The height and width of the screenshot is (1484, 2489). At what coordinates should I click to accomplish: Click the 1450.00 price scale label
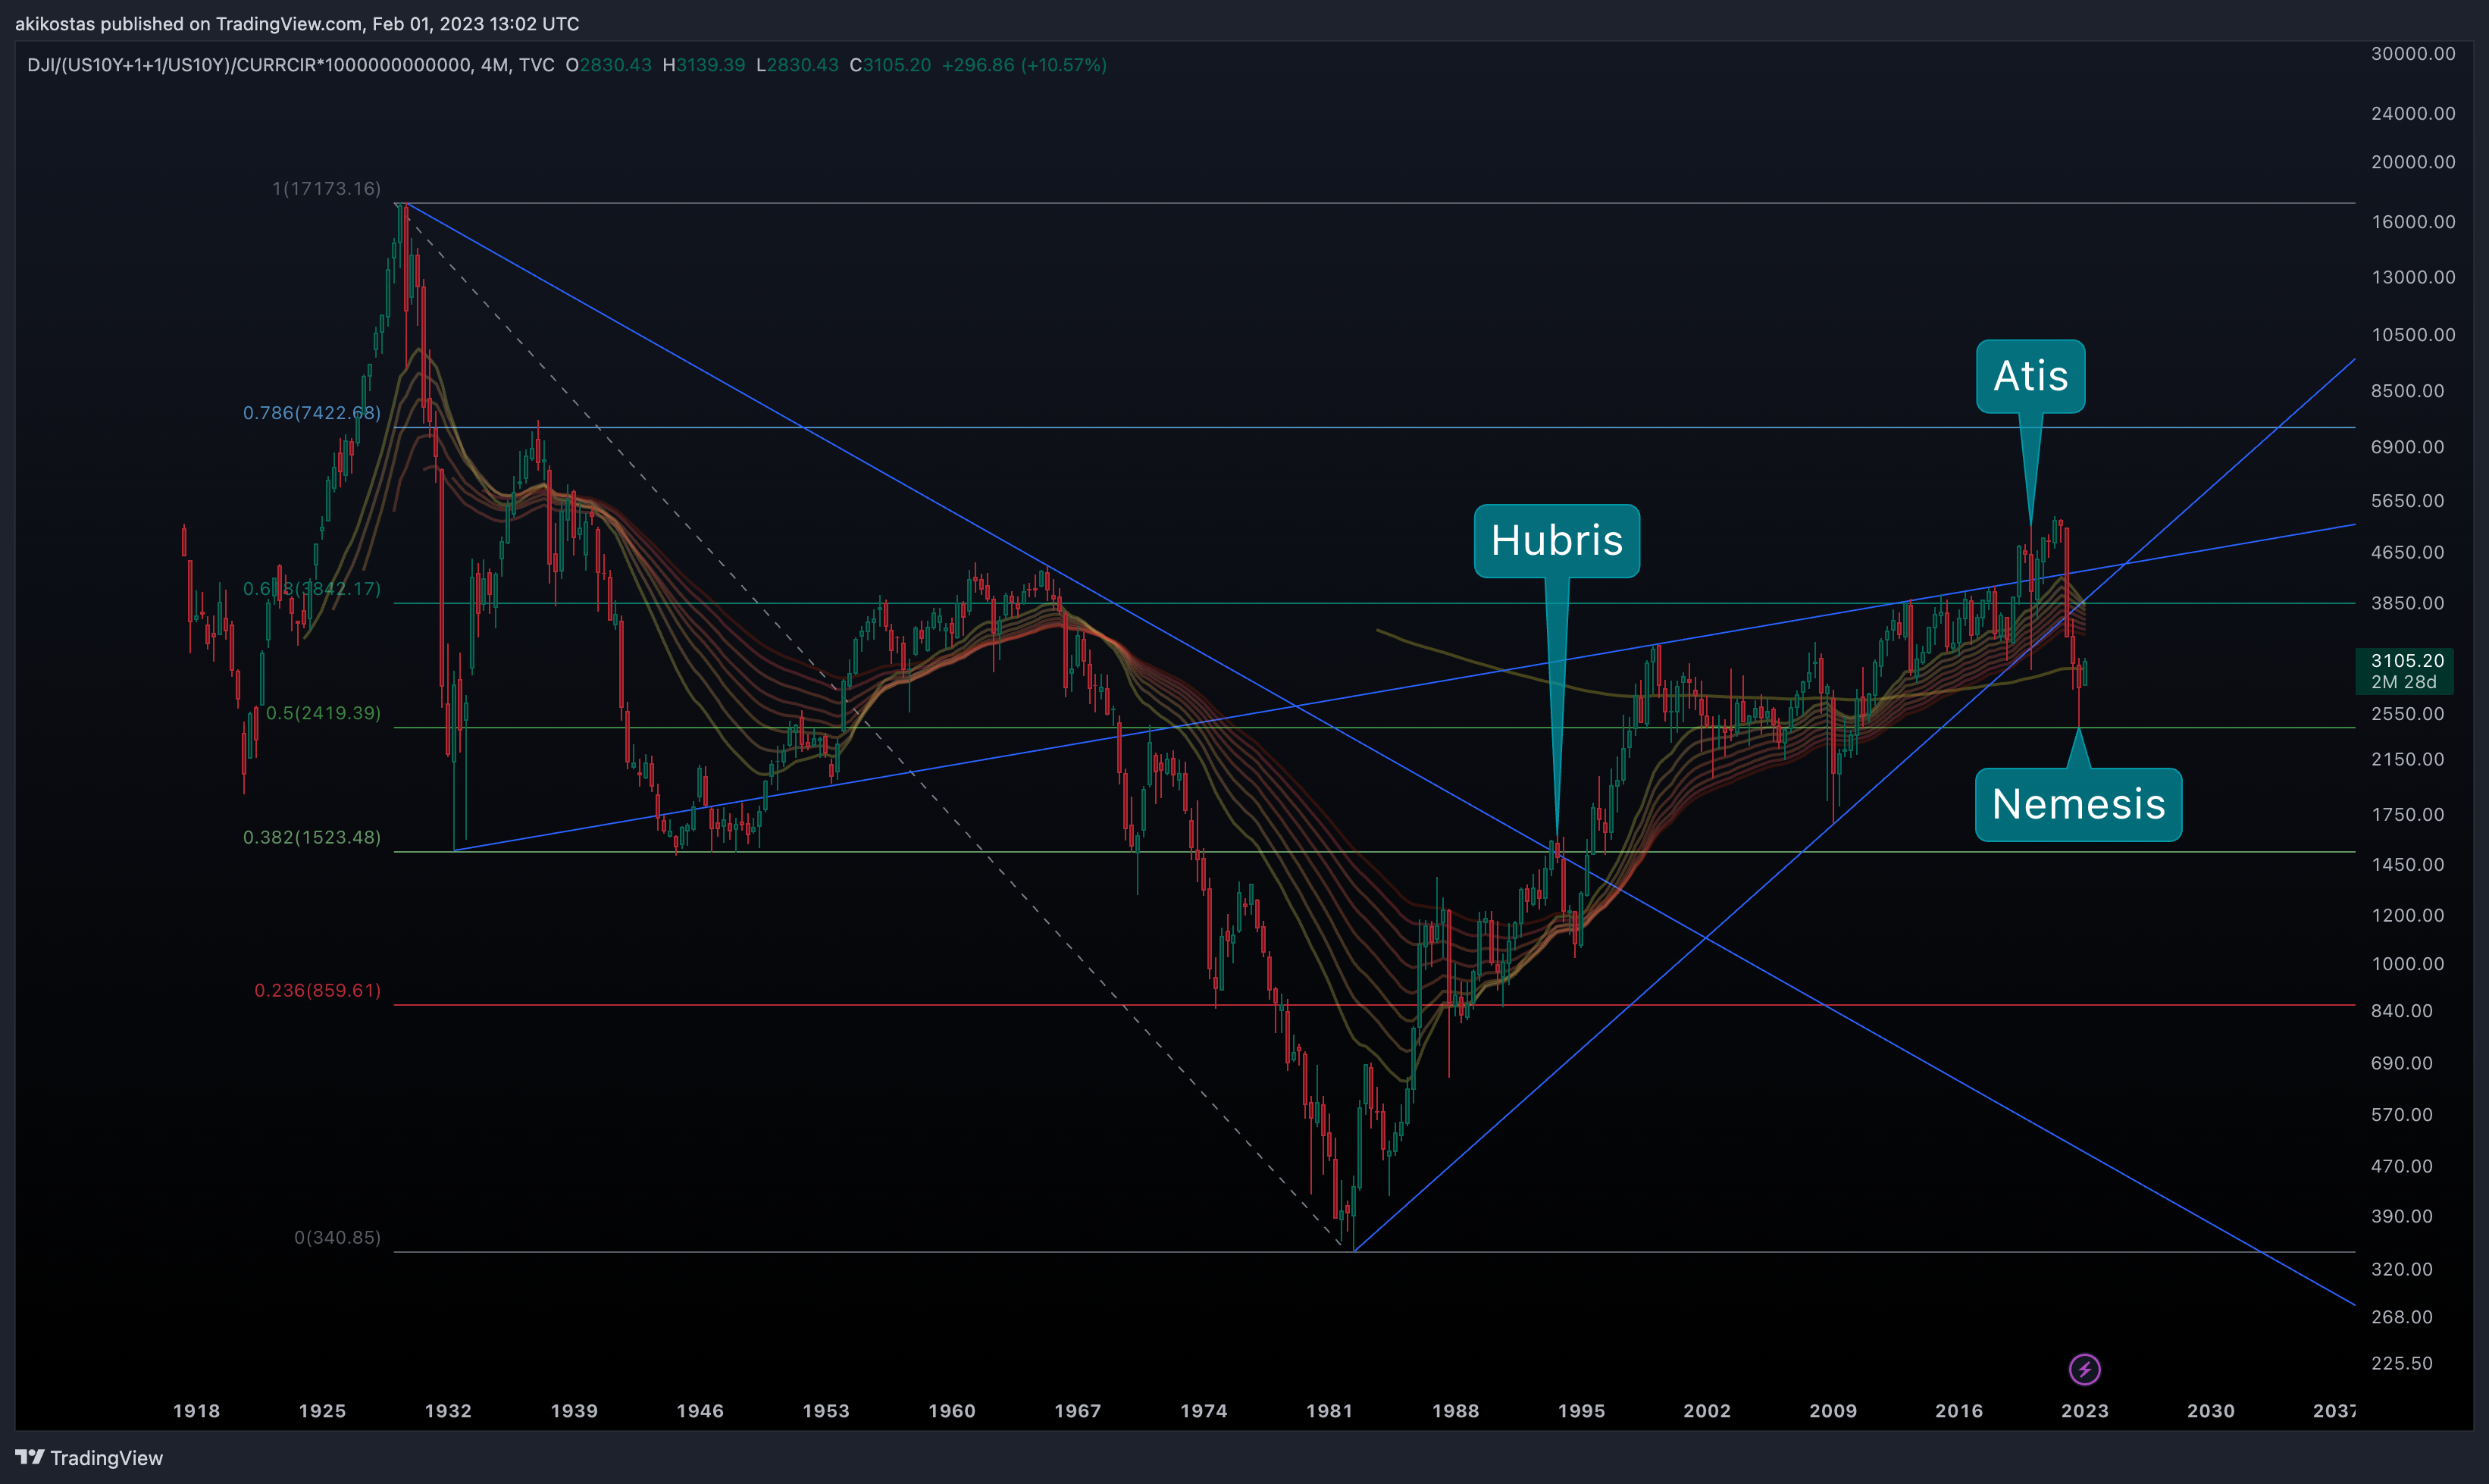[2407, 864]
